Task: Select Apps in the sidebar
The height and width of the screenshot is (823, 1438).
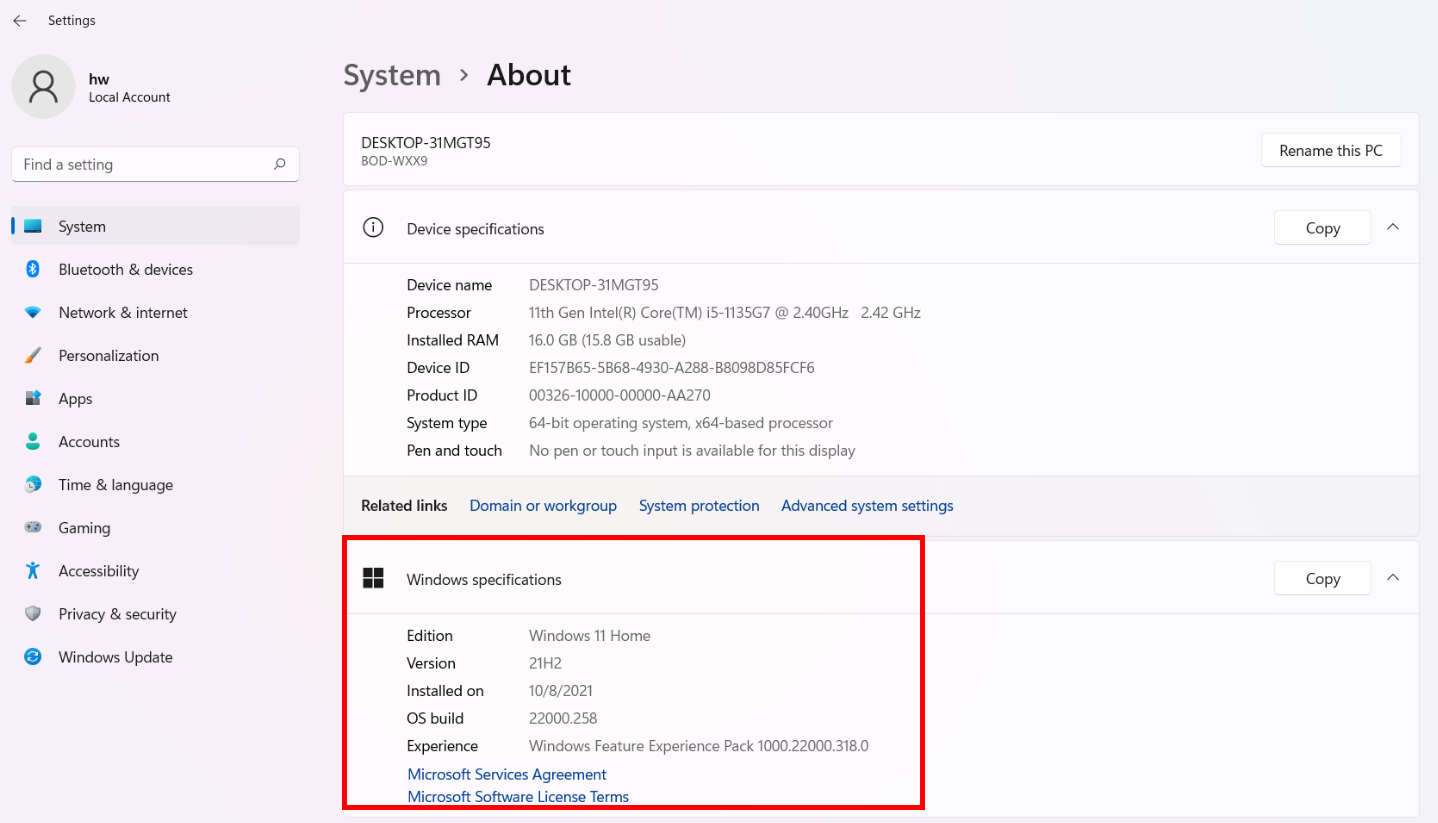Action: 156,398
